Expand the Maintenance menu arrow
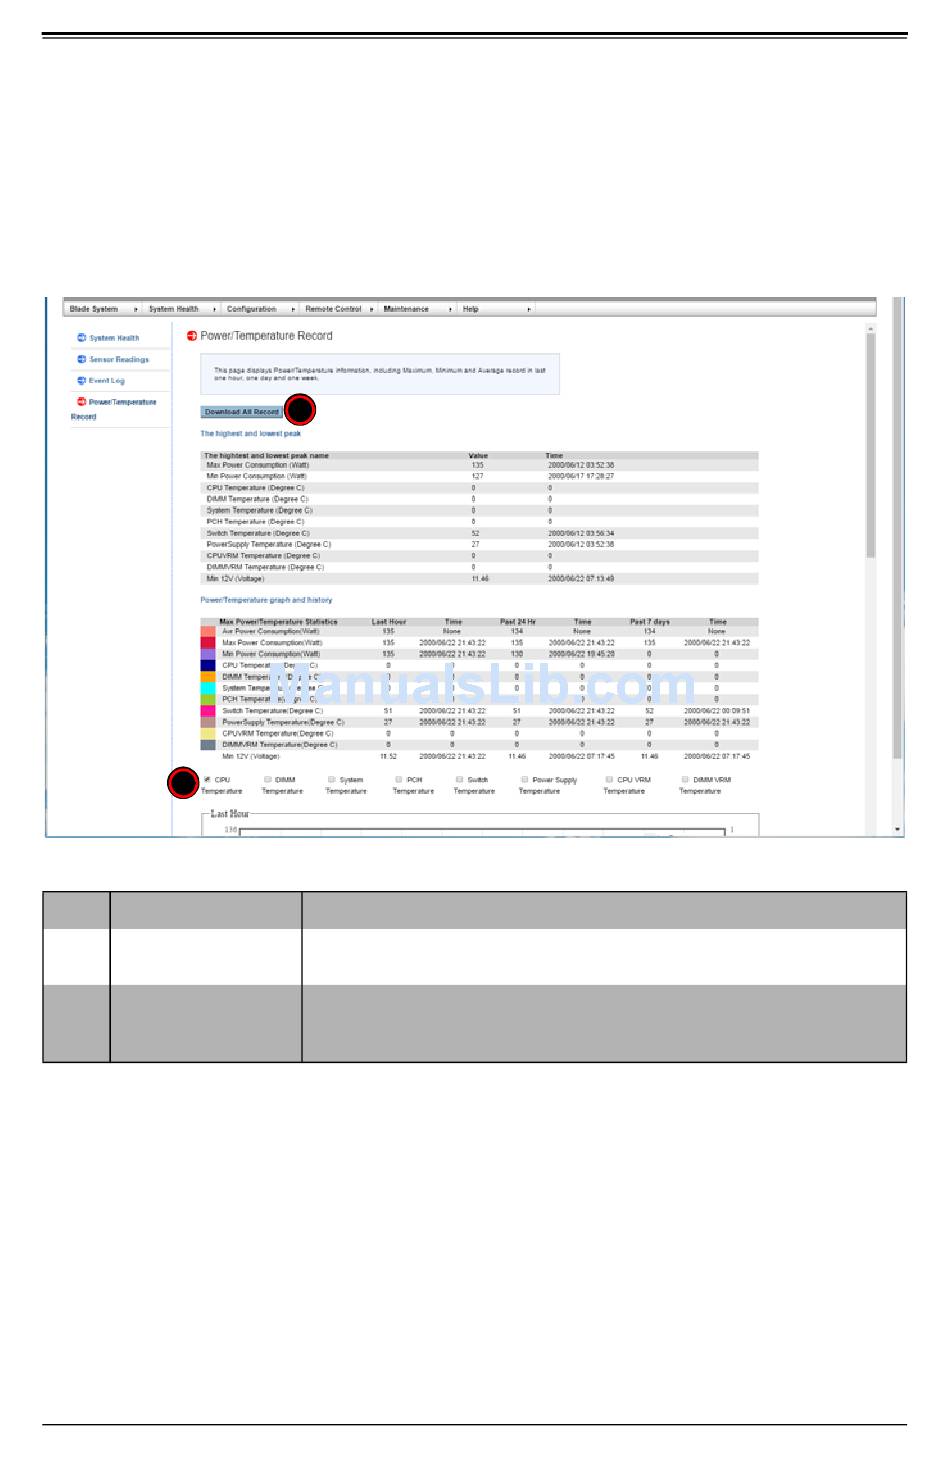Viewport: 950px width, 1477px height. pyautogui.click(x=450, y=309)
